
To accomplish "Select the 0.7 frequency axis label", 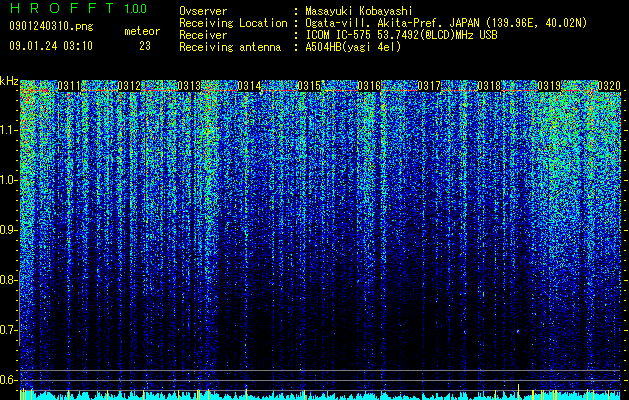I will point(9,330).
